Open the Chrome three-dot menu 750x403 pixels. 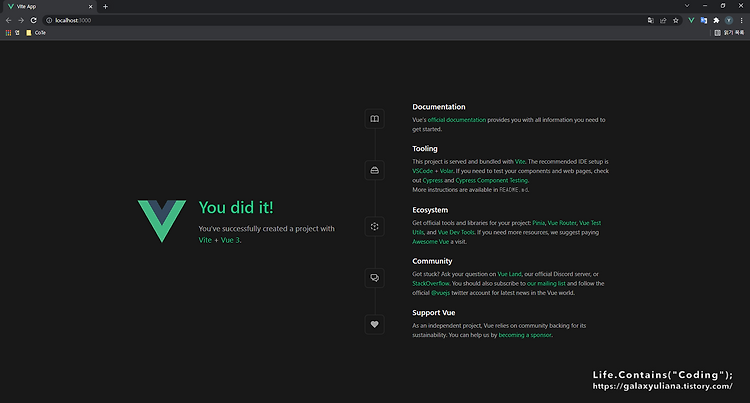pos(741,20)
